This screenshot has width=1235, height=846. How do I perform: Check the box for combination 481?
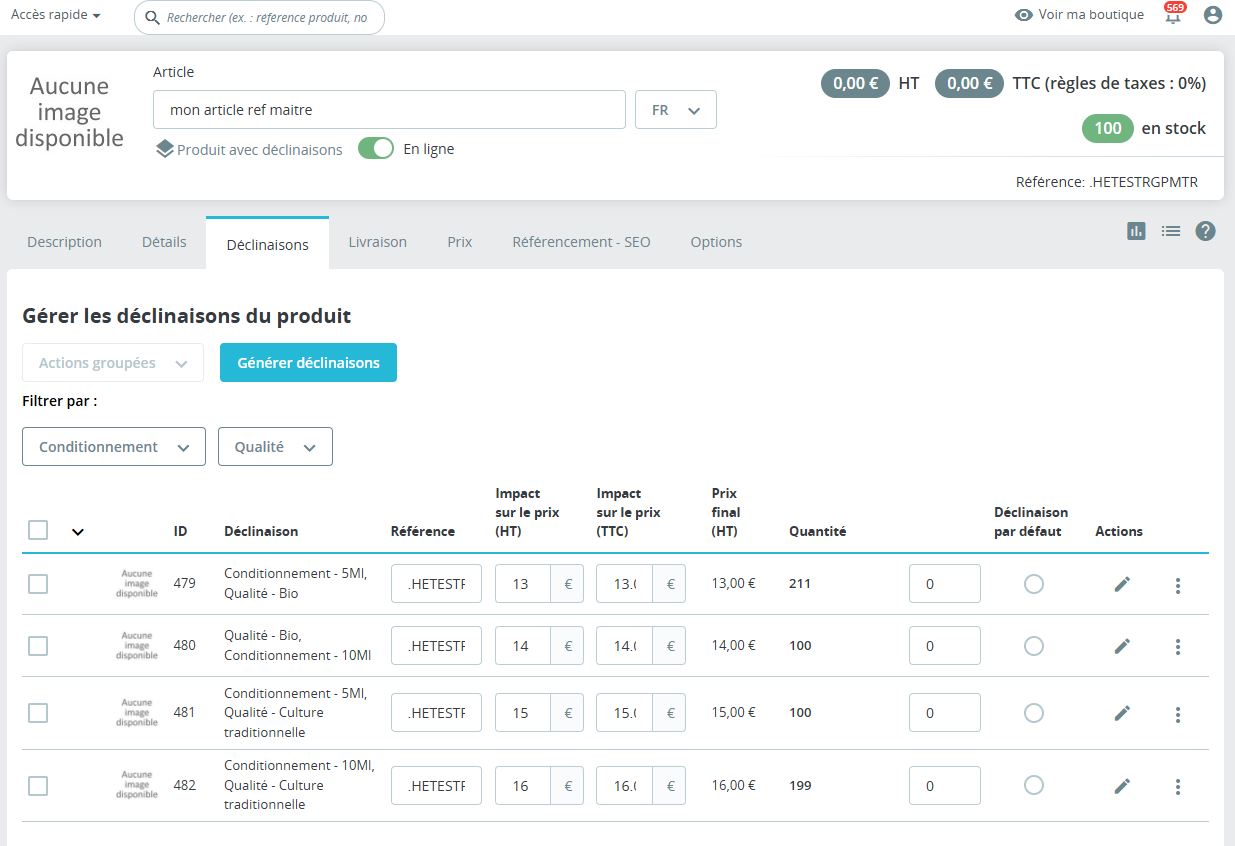(x=38, y=713)
